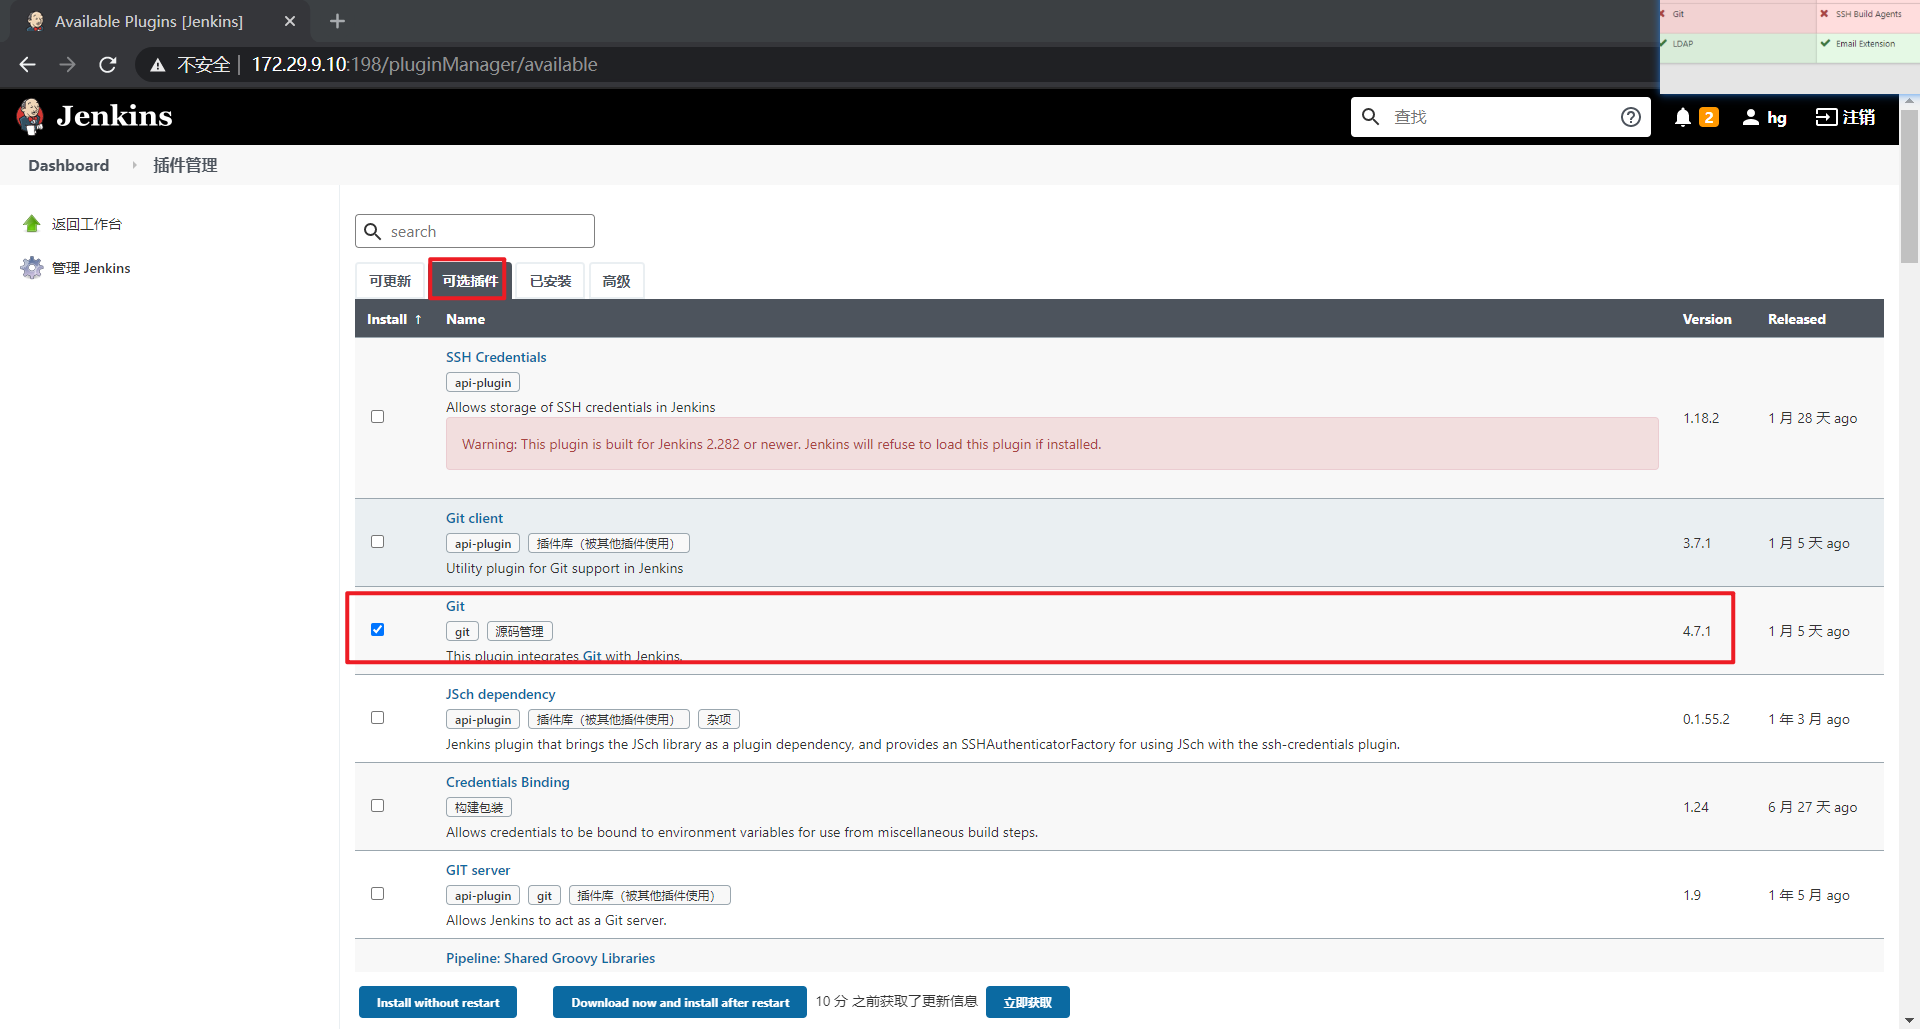Check the JSch dependency plugin checkbox

pos(377,717)
